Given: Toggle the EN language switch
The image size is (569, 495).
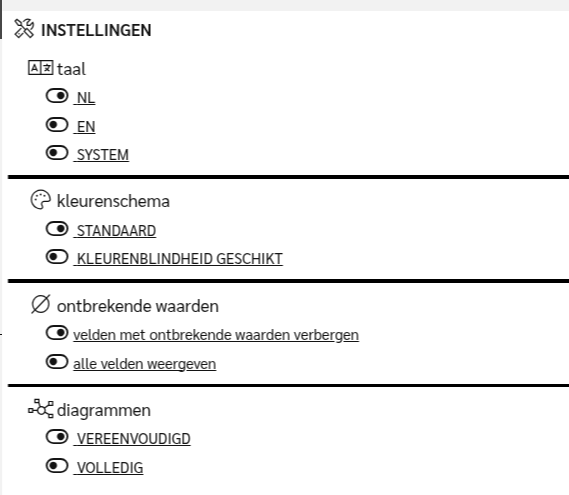Looking at the screenshot, I should pos(57,125).
